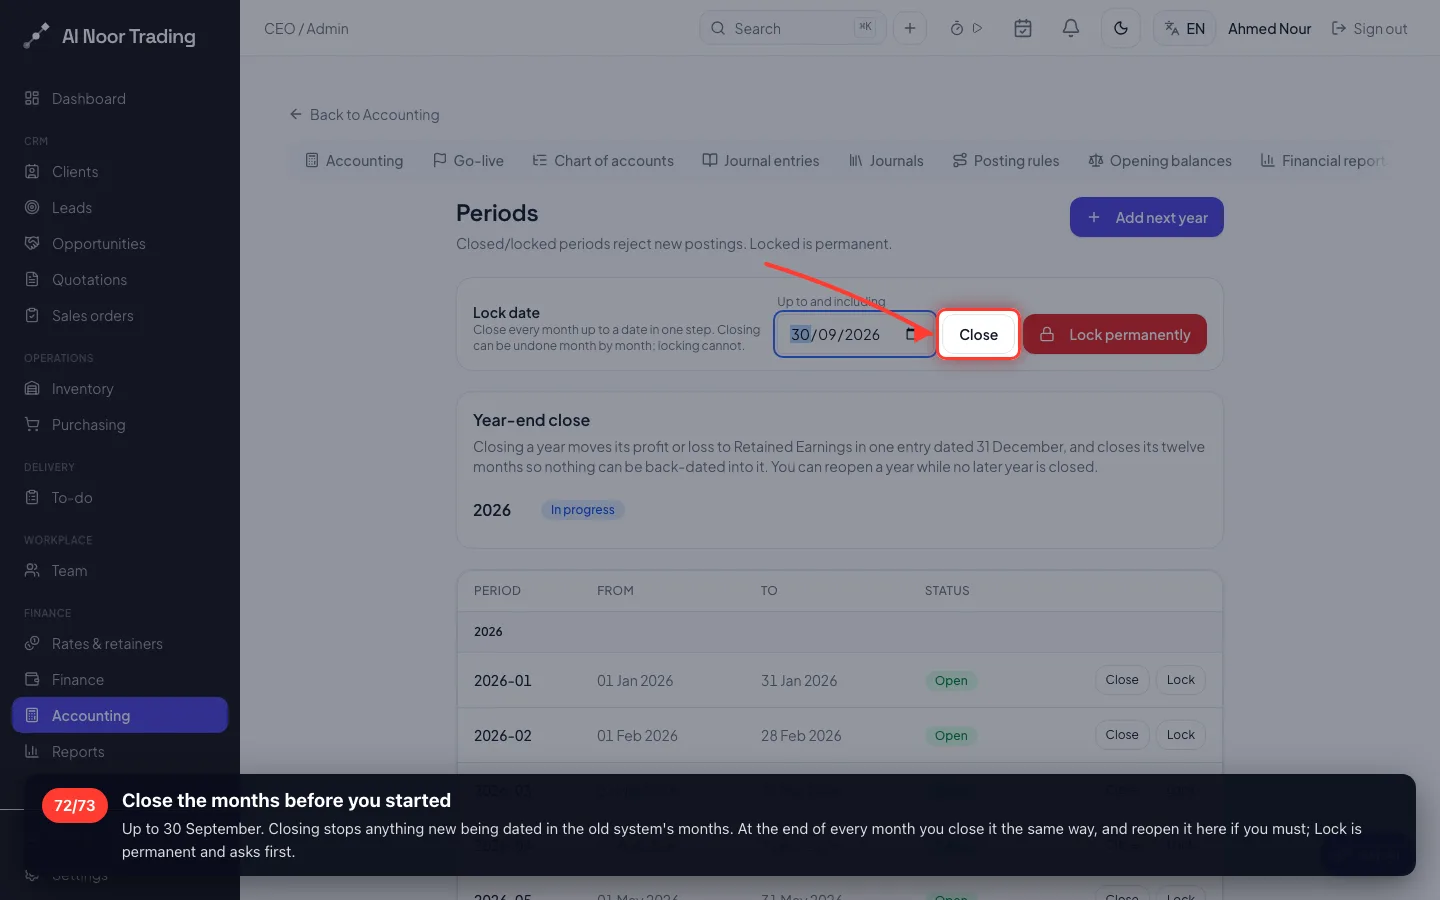Open Reports in the sidebar

(120, 752)
